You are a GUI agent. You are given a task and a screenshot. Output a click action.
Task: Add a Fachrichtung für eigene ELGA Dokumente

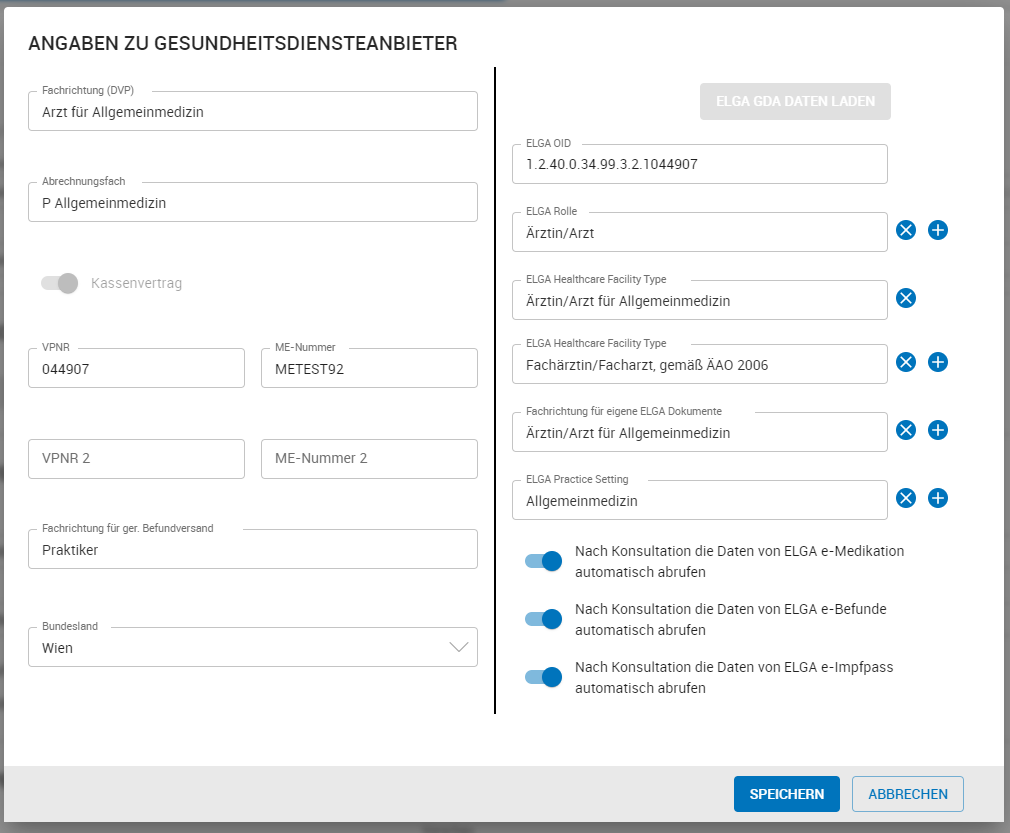click(x=938, y=430)
